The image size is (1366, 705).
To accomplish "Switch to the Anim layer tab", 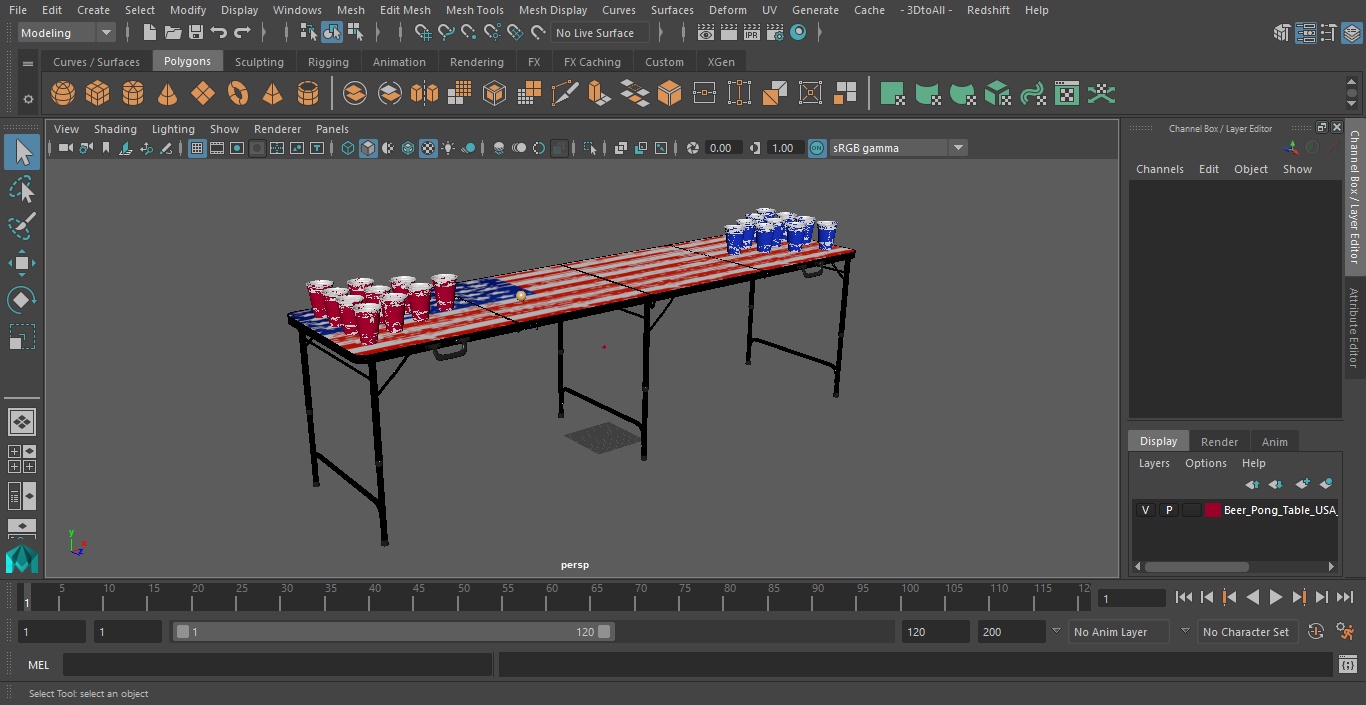I will click(1274, 441).
